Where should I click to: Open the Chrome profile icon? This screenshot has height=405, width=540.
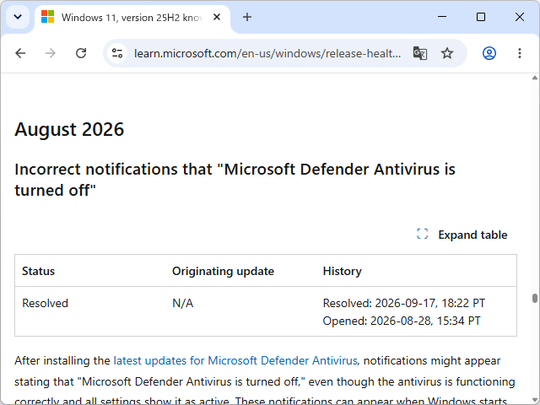click(x=489, y=53)
